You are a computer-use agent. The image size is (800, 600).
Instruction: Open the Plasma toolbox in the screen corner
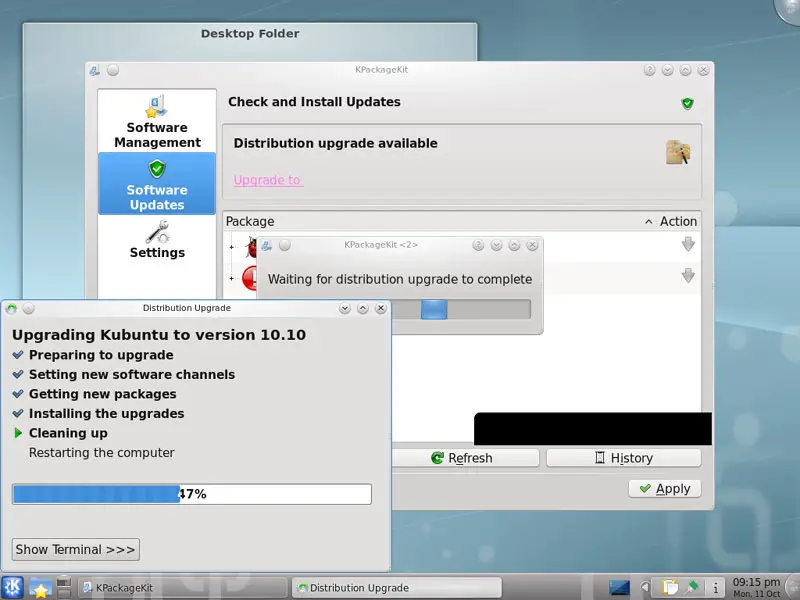point(788,9)
